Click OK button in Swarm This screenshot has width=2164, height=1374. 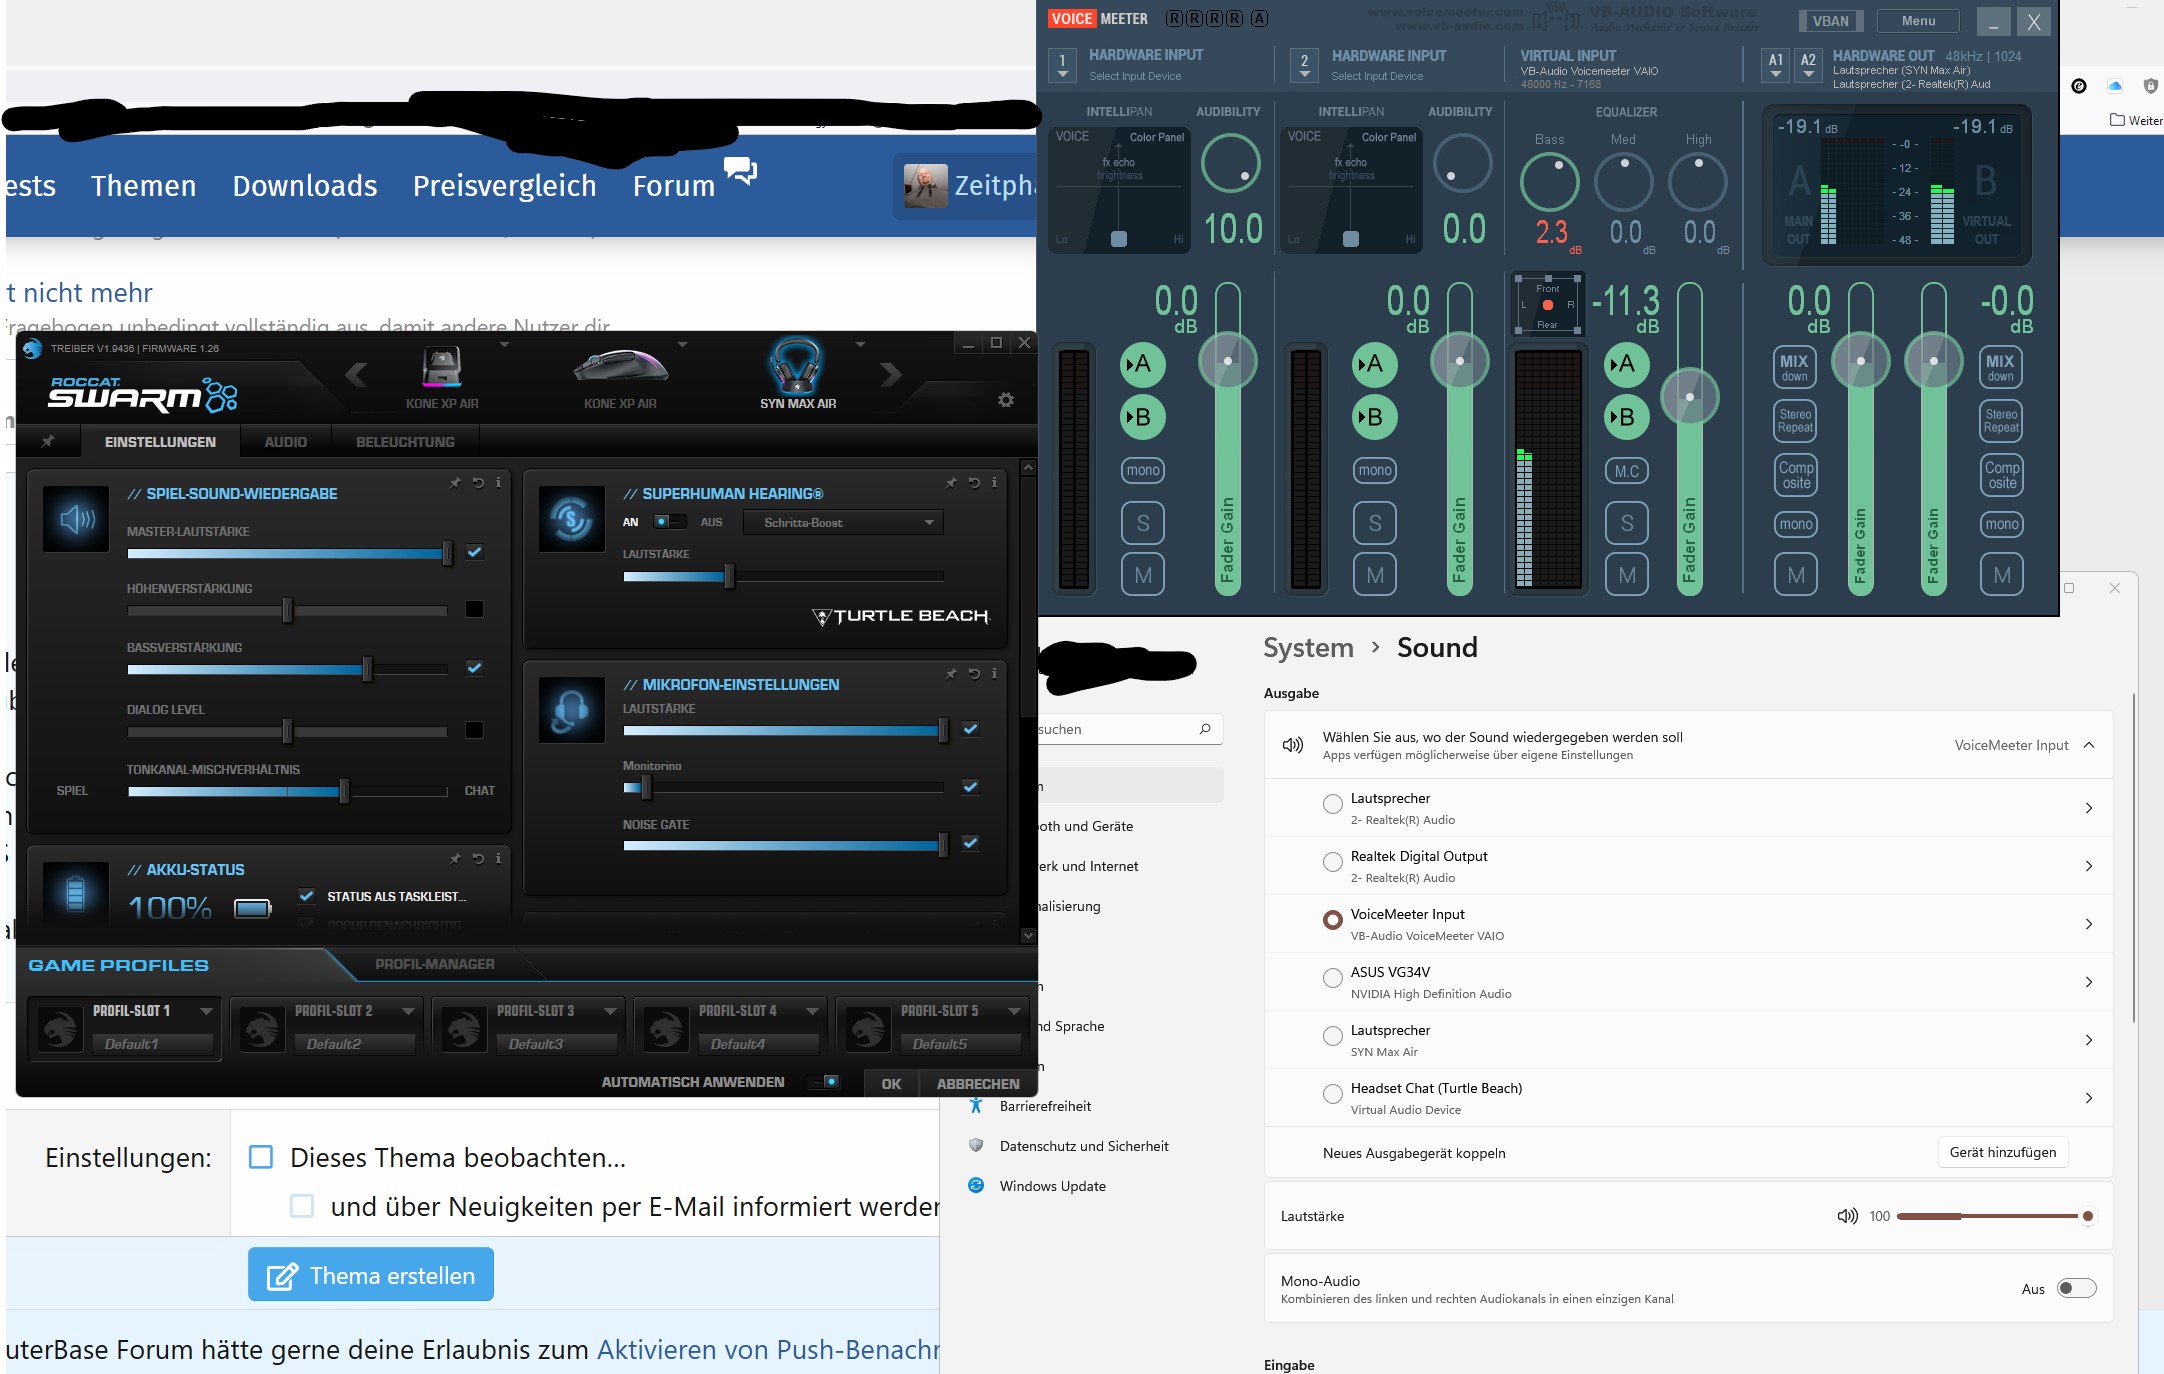891,1083
